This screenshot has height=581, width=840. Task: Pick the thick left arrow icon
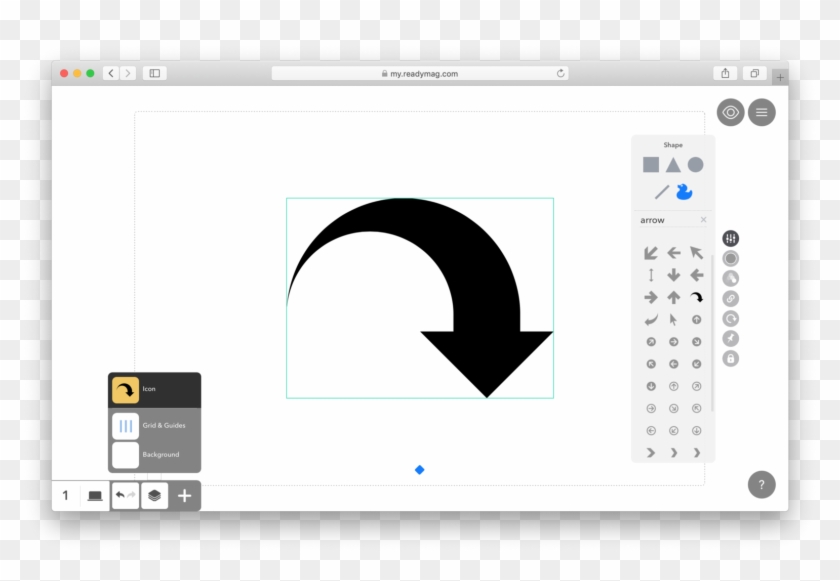(696, 275)
